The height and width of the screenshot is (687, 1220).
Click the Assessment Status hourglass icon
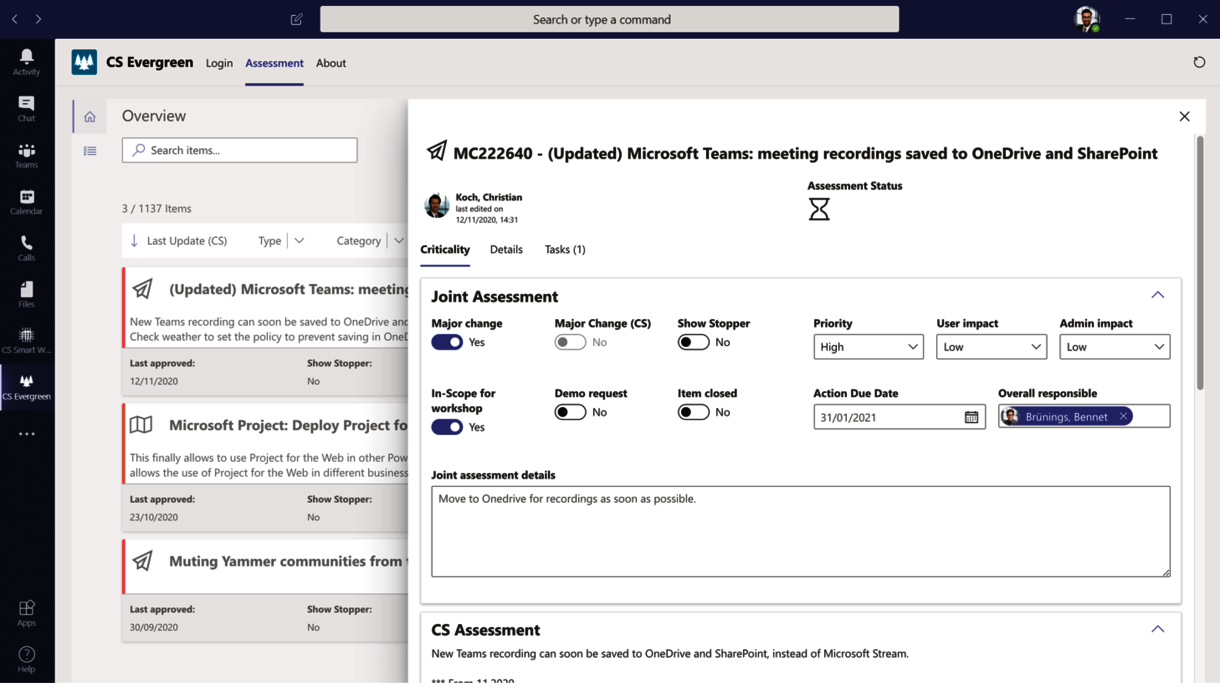(x=819, y=209)
